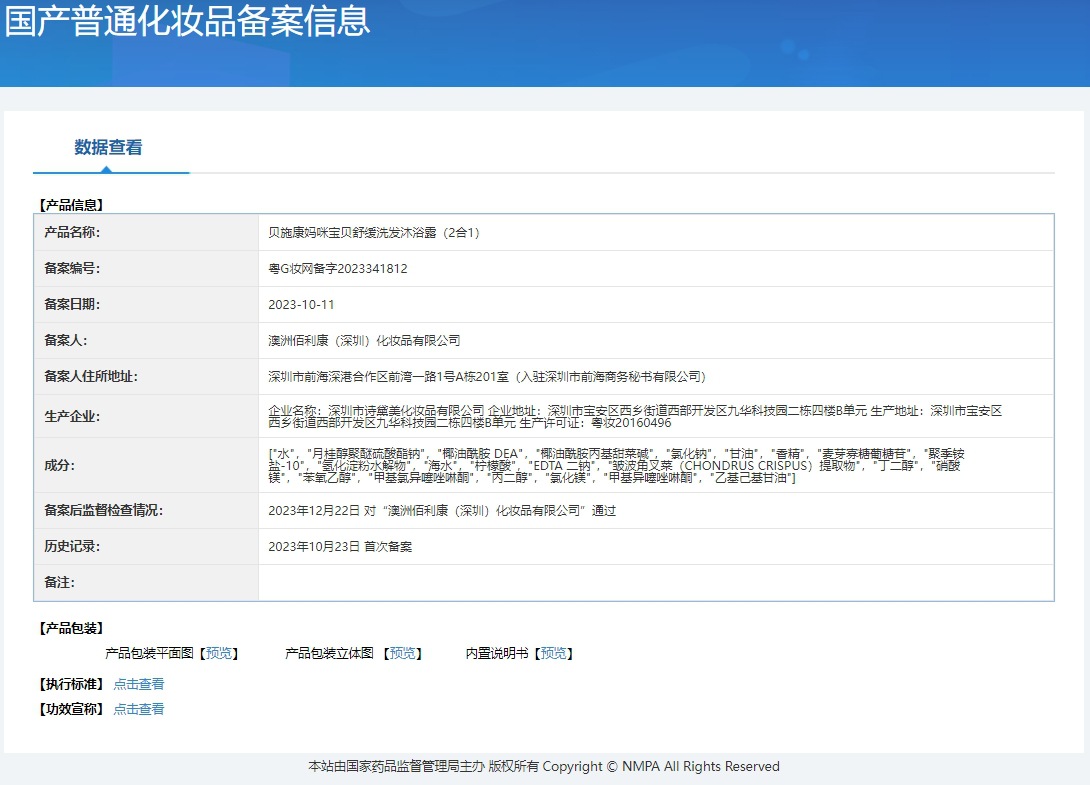The height and width of the screenshot is (785, 1090).
Task: Click the 生产企业 label
Action: pyautogui.click(x=72, y=416)
